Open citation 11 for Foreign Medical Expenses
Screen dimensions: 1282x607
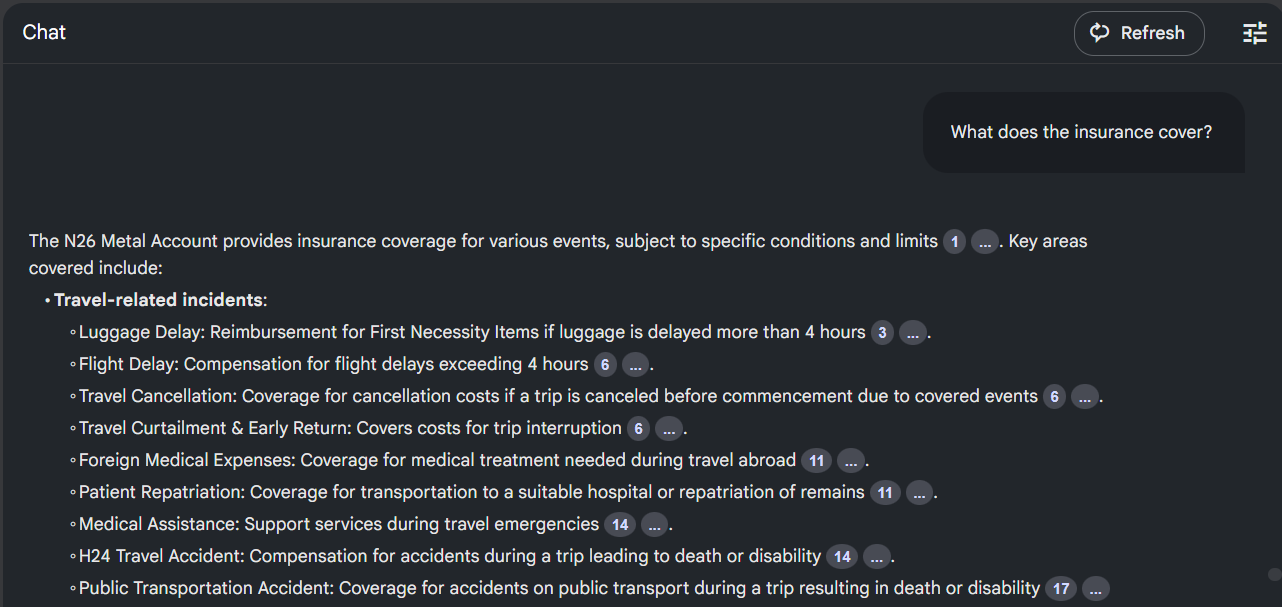click(x=817, y=461)
